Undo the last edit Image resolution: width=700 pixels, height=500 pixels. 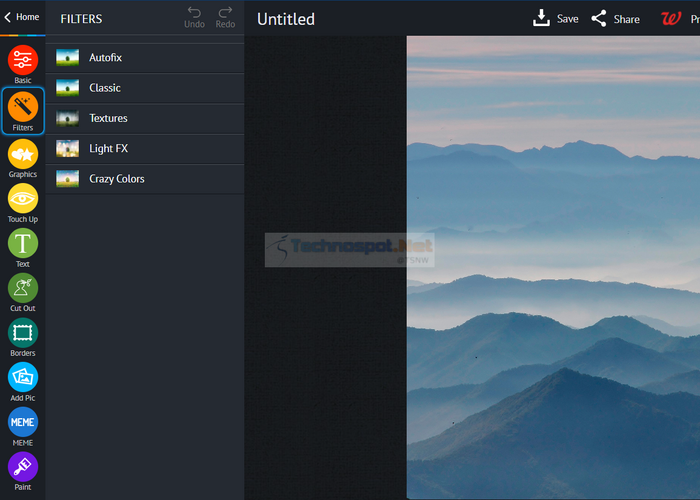click(x=194, y=18)
